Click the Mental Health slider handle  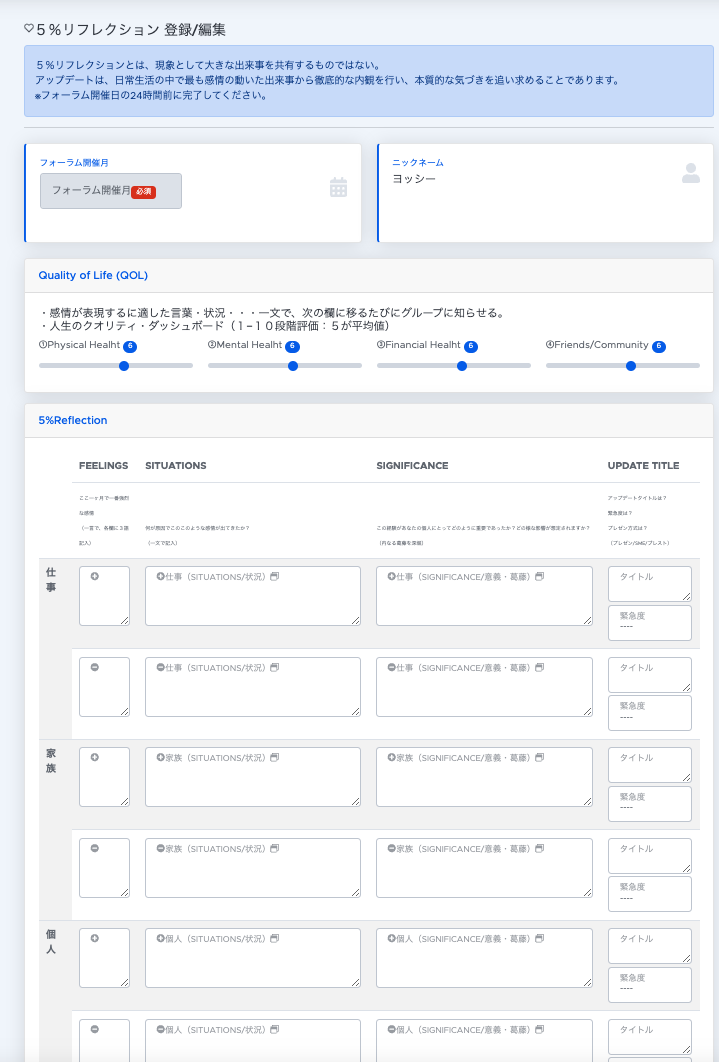click(x=293, y=366)
